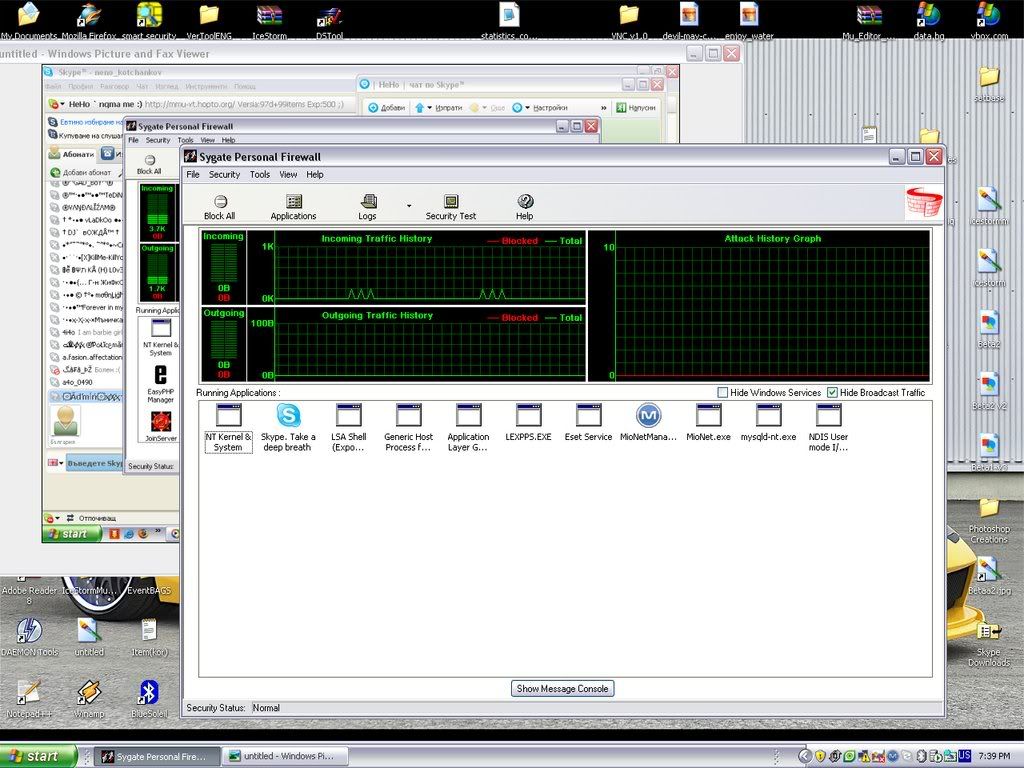Select the Mu_Editor archive on desktop
Viewport: 1024px width, 768px height.
point(867,20)
